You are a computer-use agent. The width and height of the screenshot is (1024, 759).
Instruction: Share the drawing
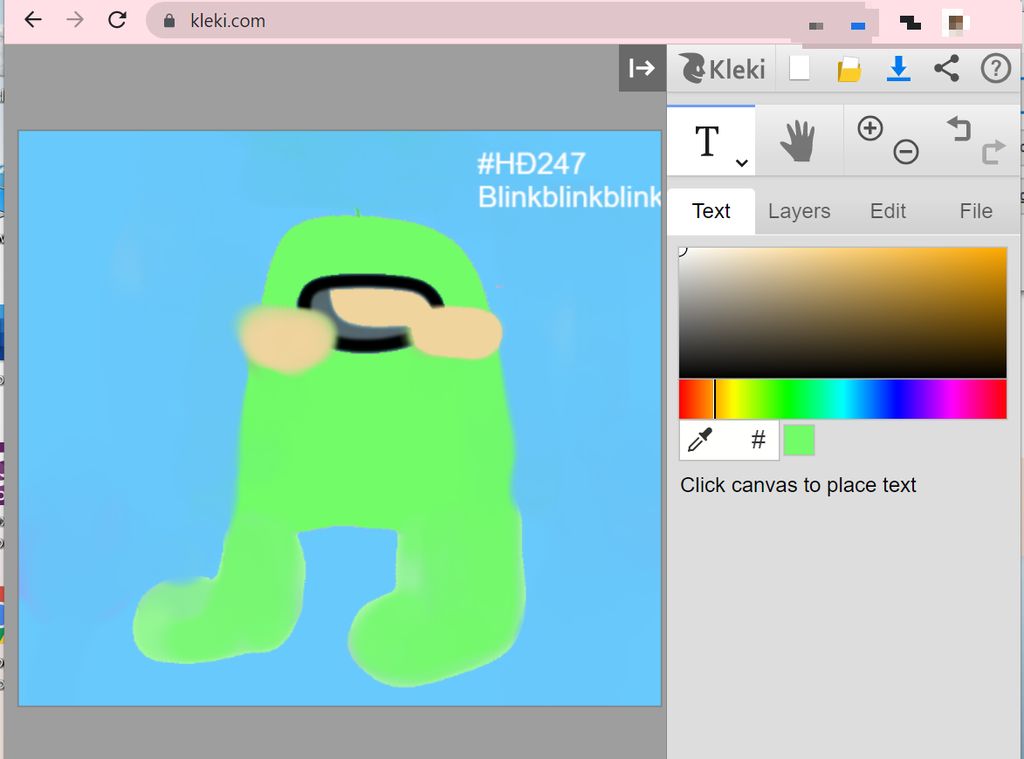tap(947, 68)
